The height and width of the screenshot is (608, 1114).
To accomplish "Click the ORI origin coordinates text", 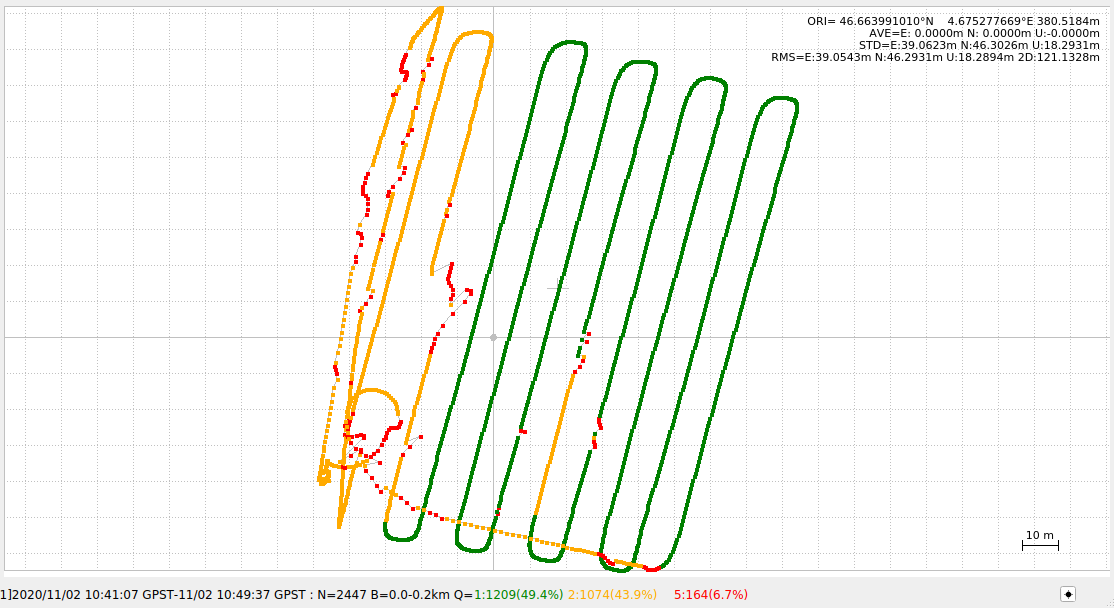I will point(953,21).
